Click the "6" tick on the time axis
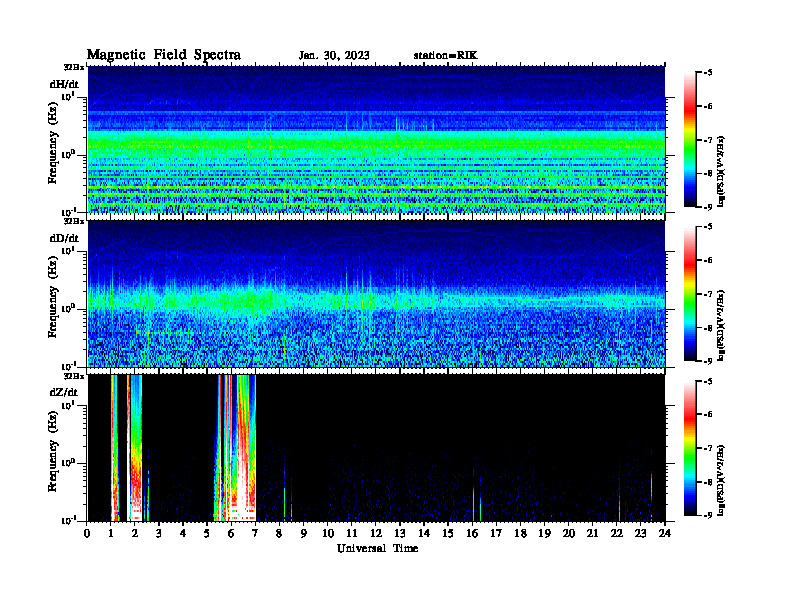 (231, 533)
